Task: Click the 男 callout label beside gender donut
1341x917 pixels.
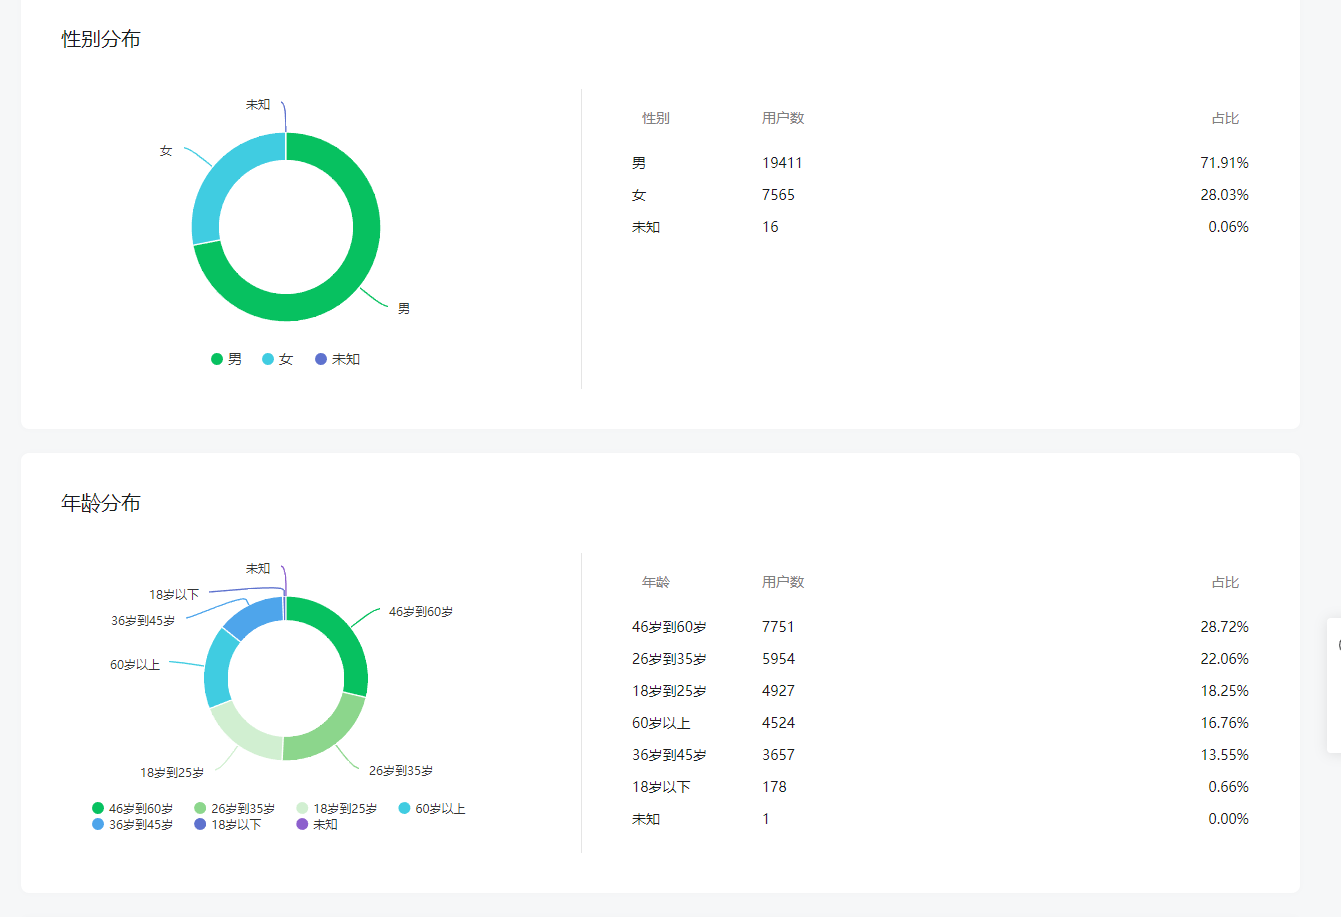Action: [404, 308]
